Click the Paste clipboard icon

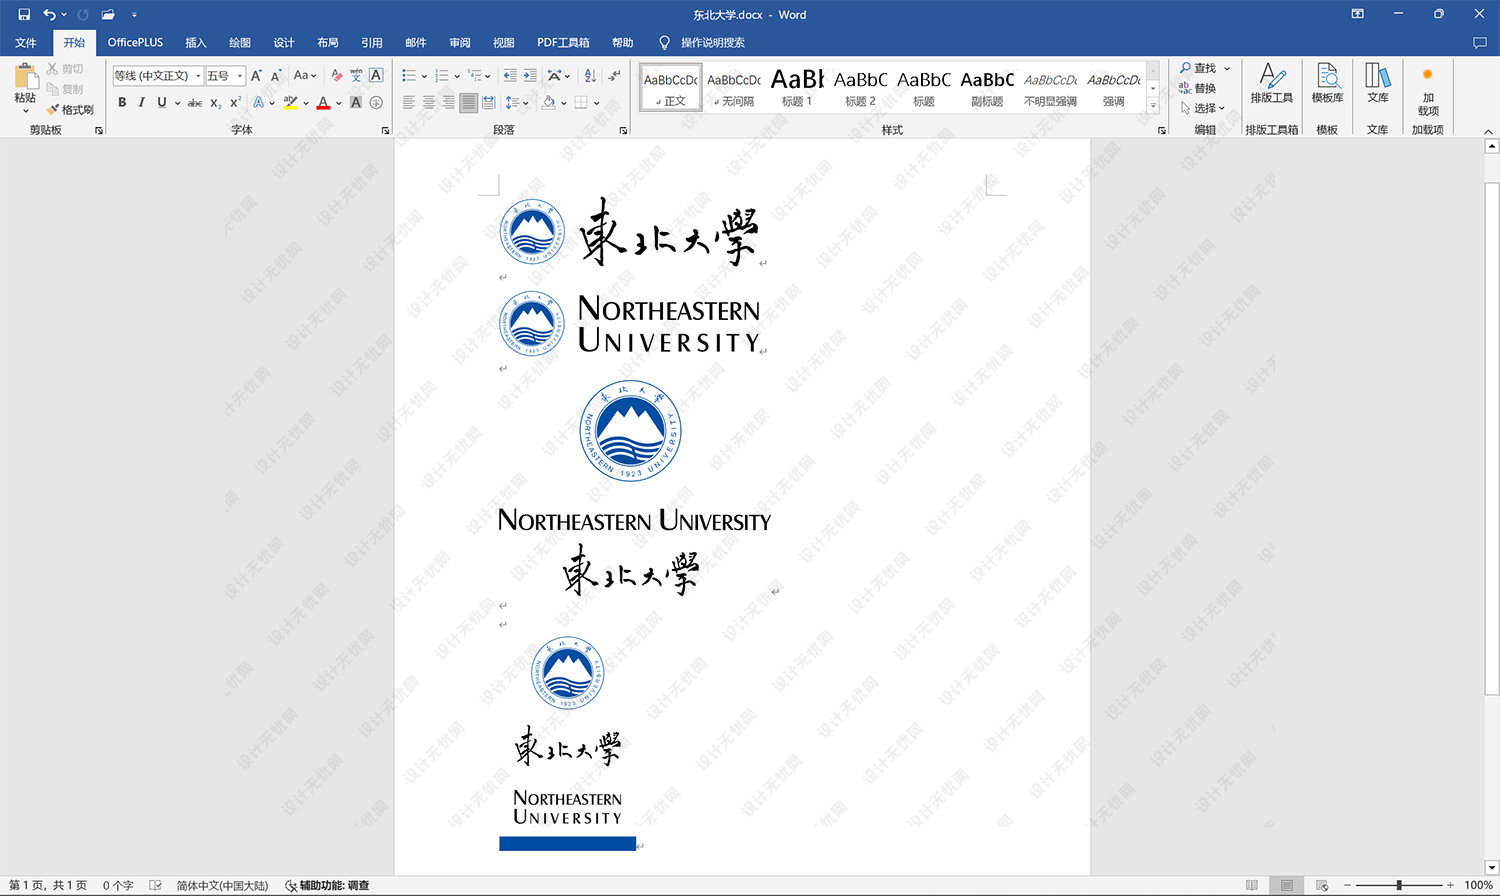25,76
